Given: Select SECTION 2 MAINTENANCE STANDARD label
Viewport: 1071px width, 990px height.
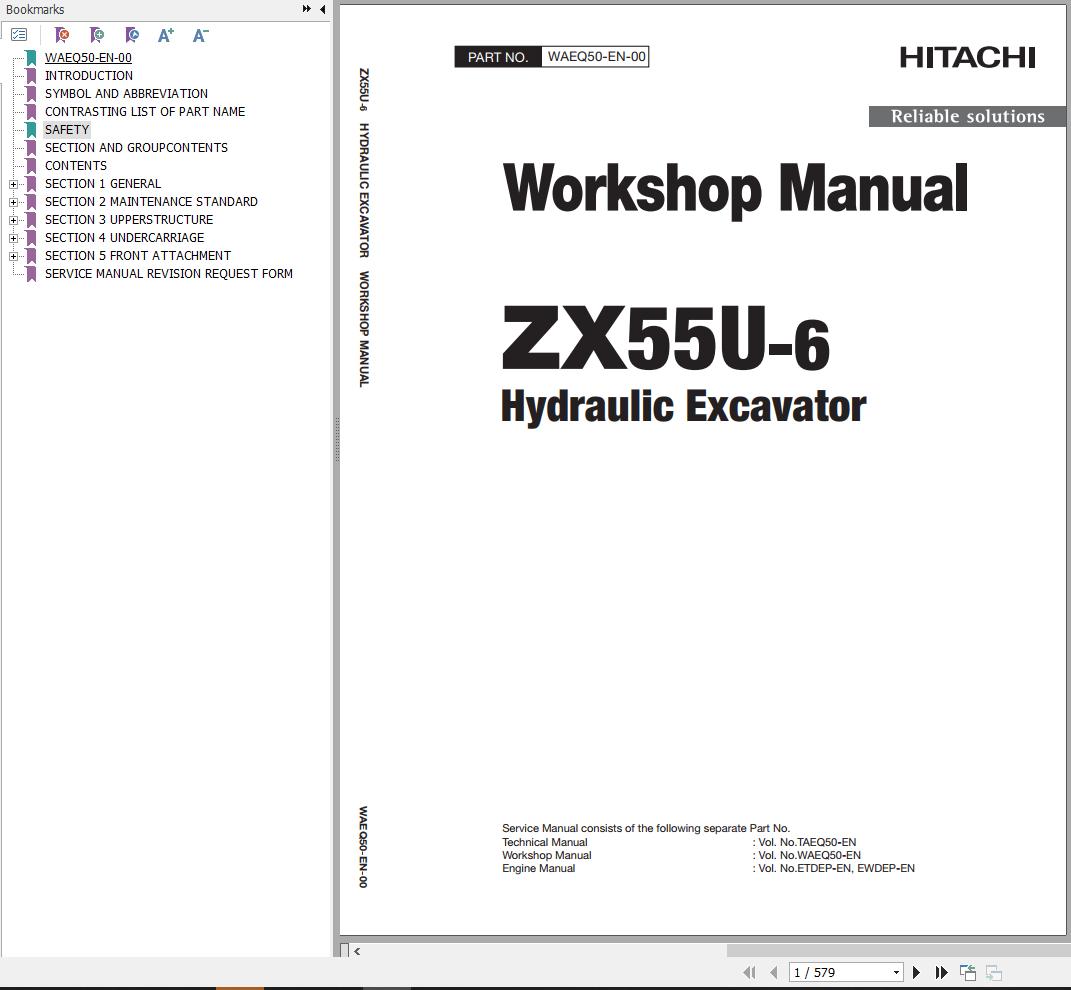Looking at the screenshot, I should pos(151,202).
